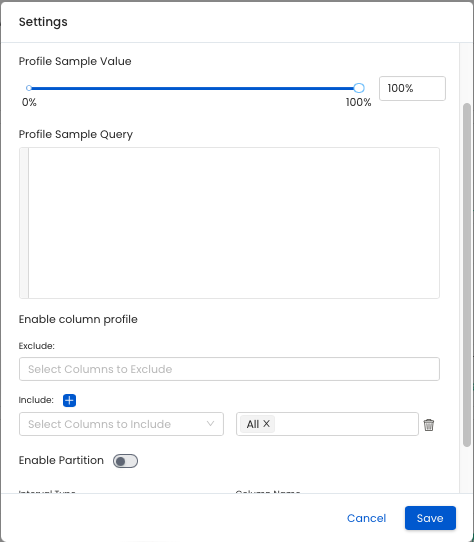Remove the All tag with its X
This screenshot has height=542, width=474.
(266, 423)
